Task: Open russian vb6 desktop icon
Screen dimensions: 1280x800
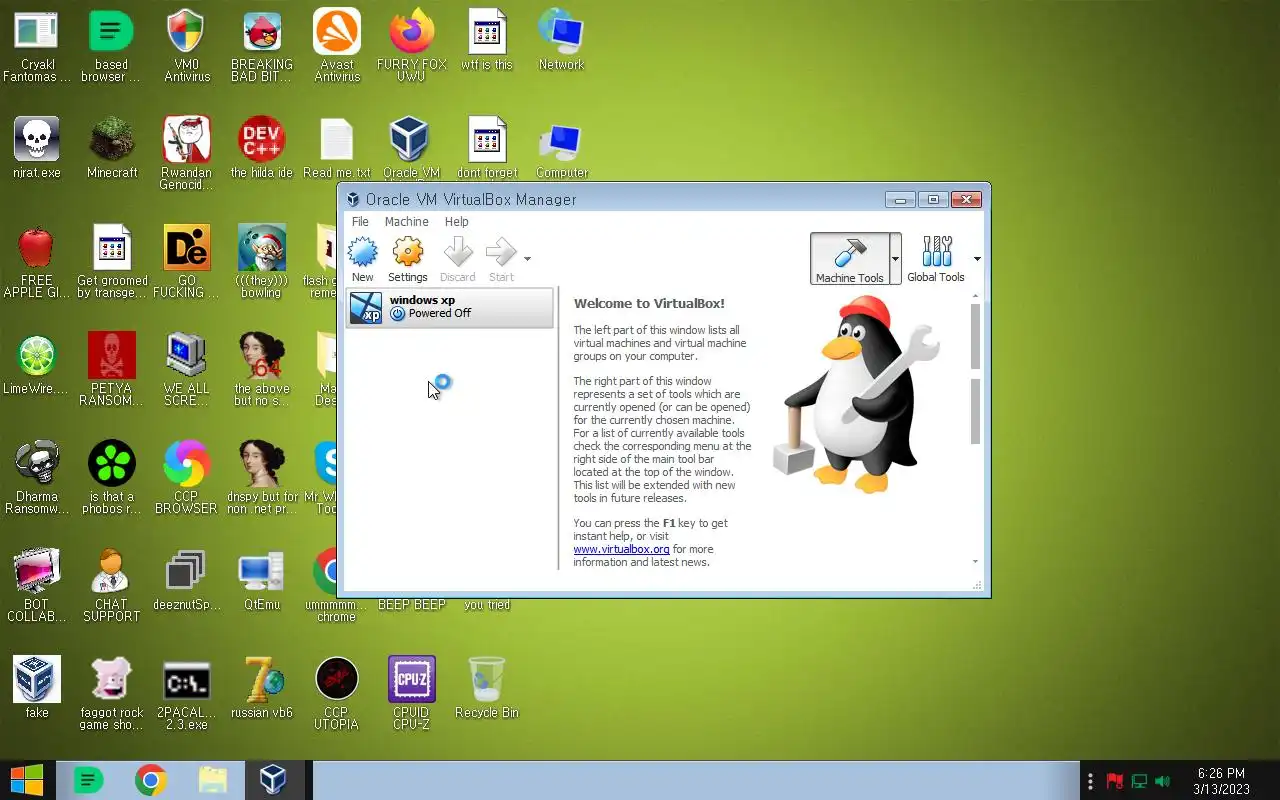Action: (x=262, y=688)
